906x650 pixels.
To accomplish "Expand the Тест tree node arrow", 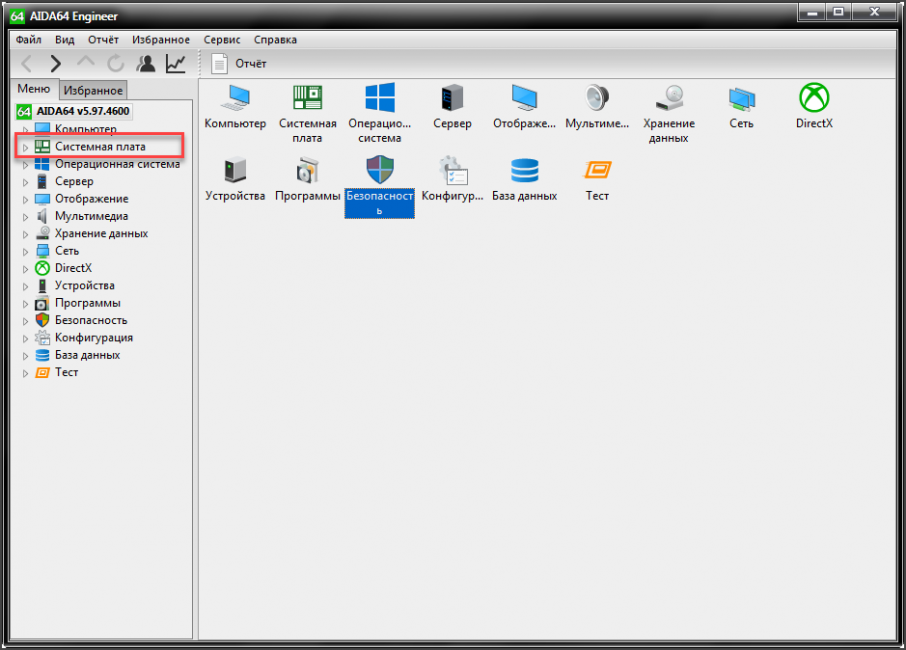I will (26, 373).
